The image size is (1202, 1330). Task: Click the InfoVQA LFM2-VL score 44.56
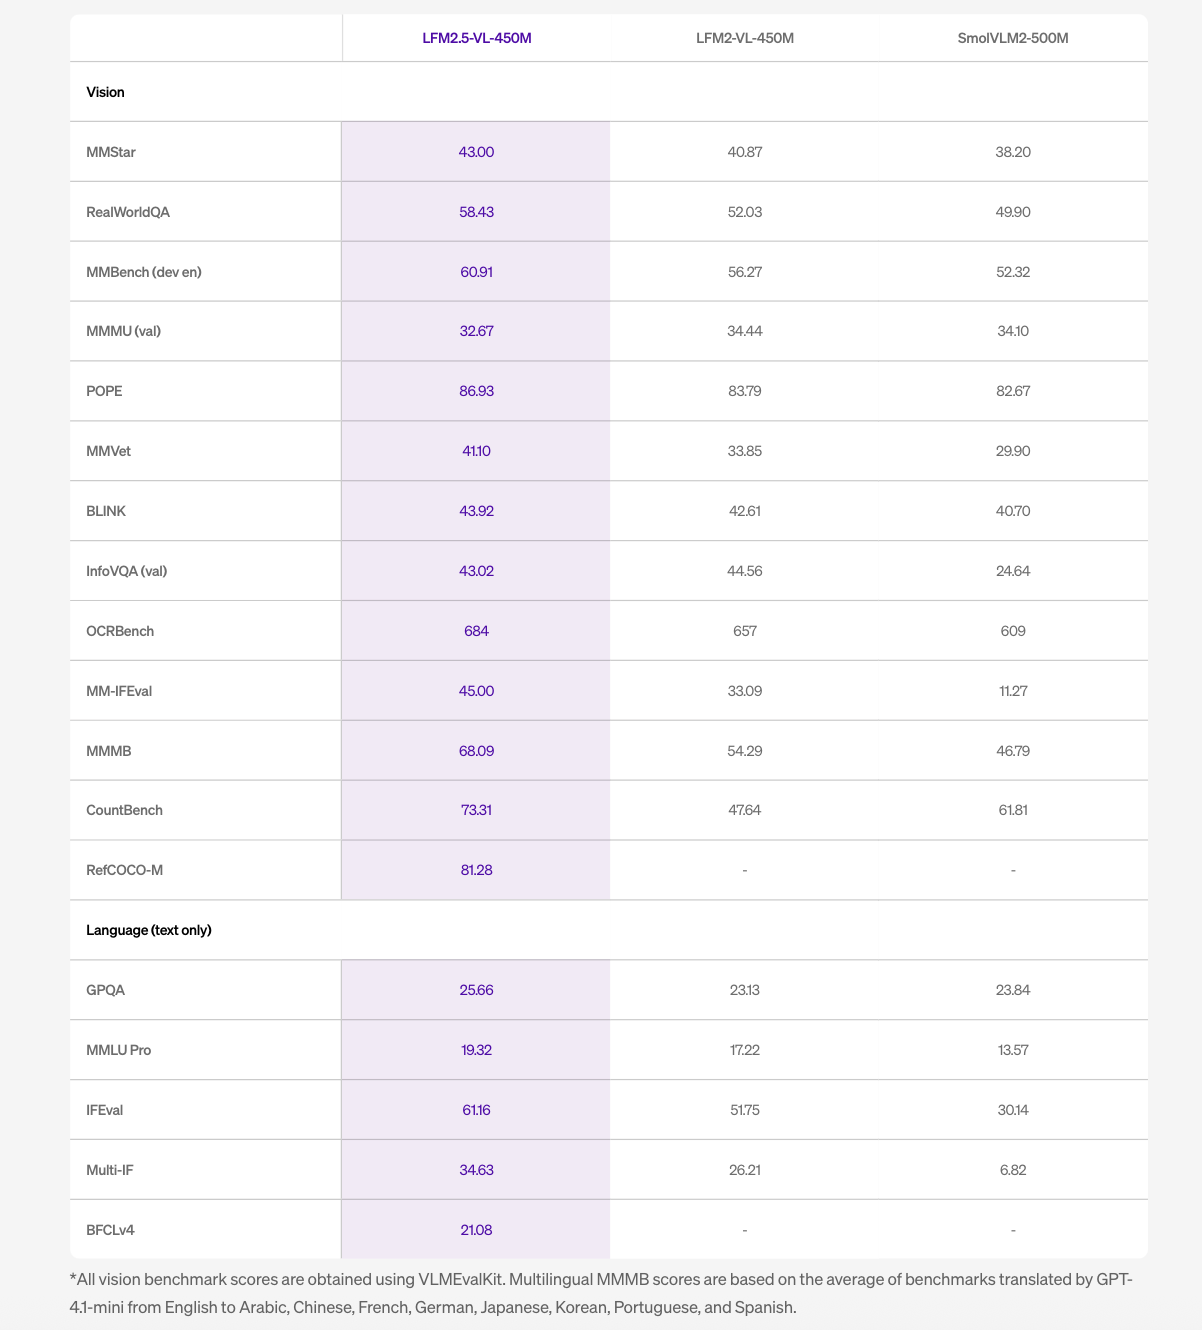pyautogui.click(x=745, y=571)
